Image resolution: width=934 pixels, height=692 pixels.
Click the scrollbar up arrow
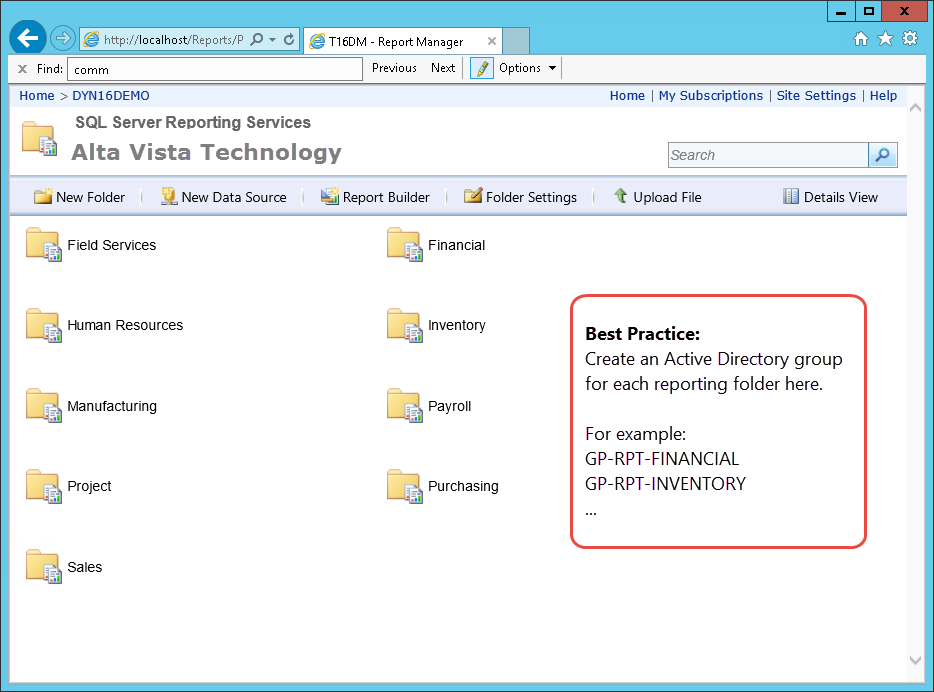click(916, 108)
